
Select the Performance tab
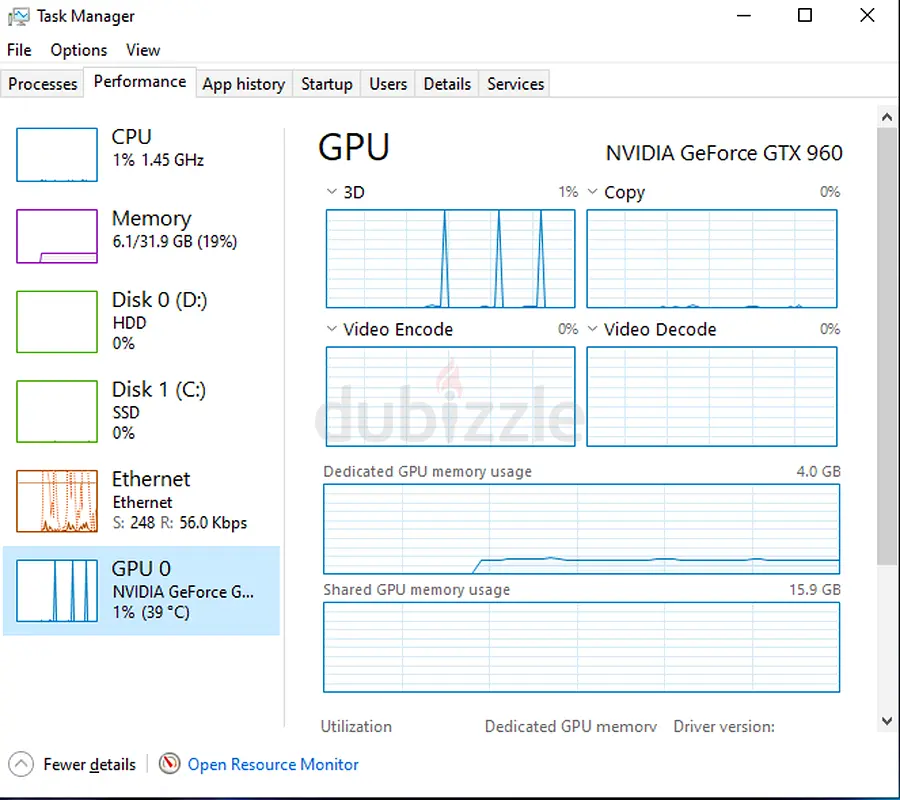click(139, 81)
